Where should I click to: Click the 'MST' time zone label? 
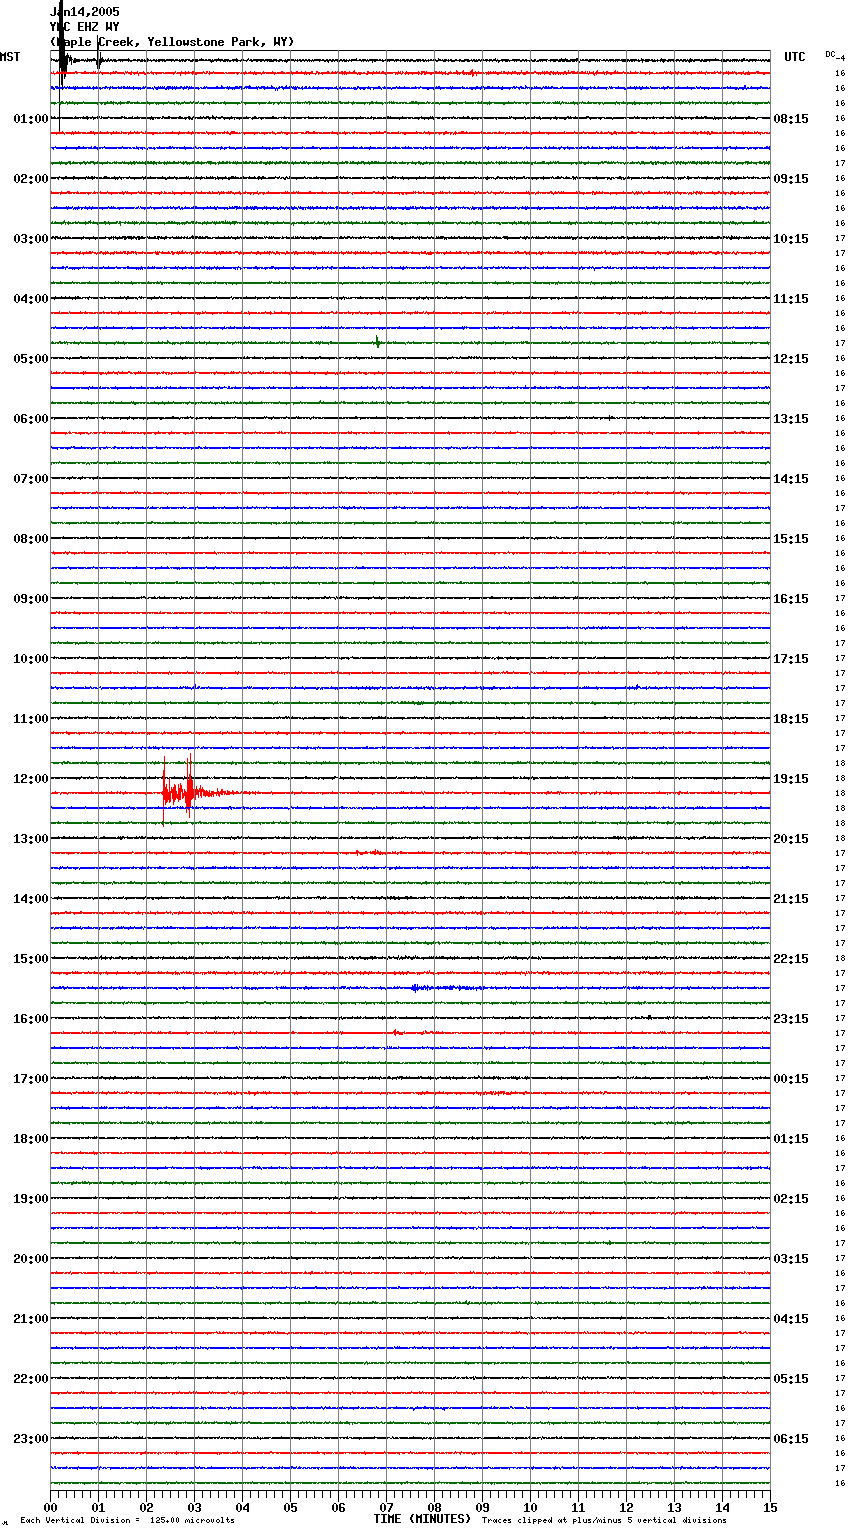[10, 57]
